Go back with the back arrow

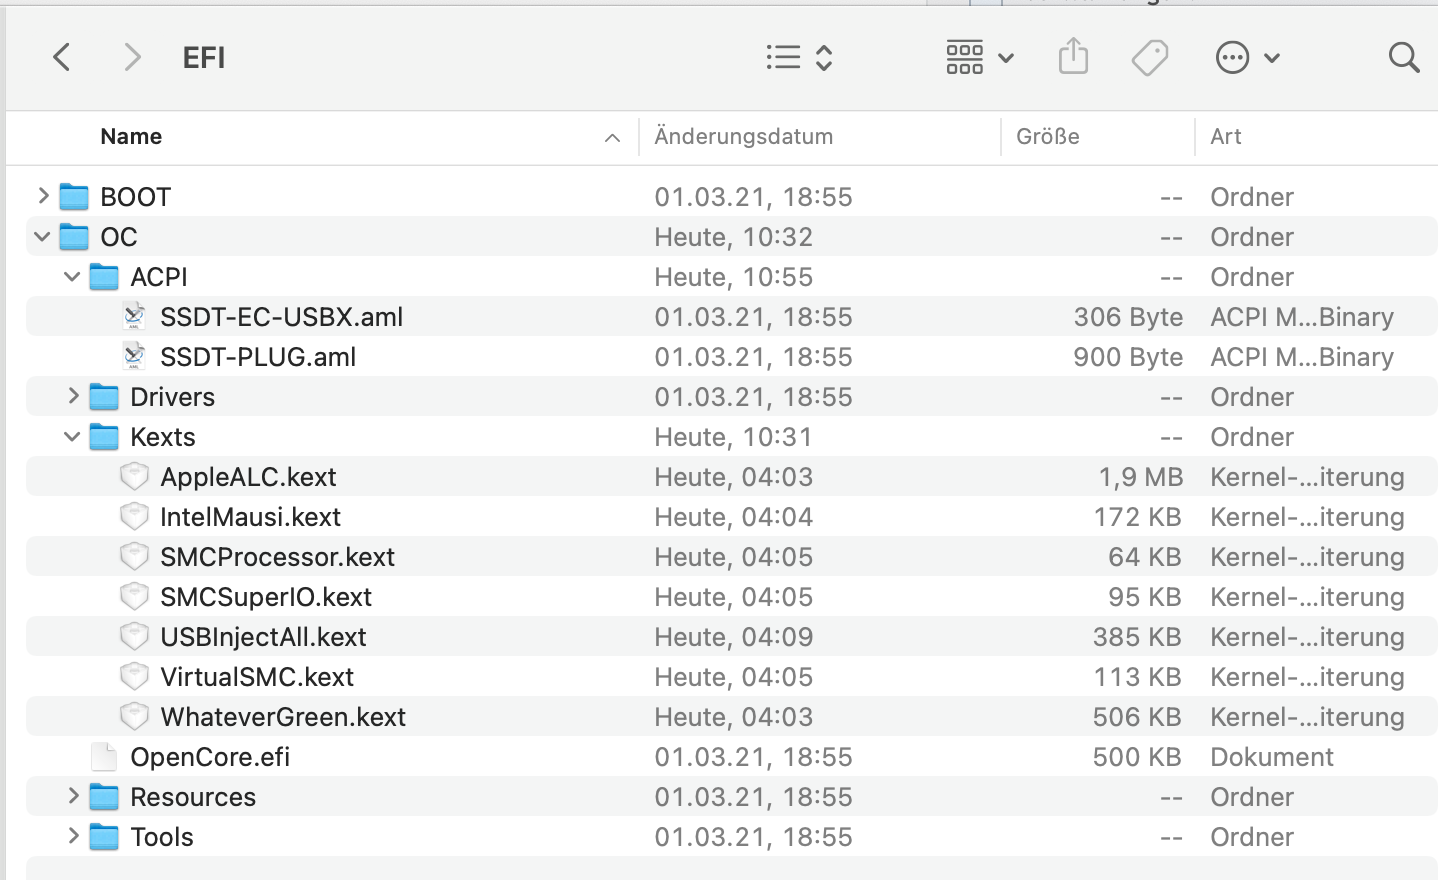coord(62,57)
